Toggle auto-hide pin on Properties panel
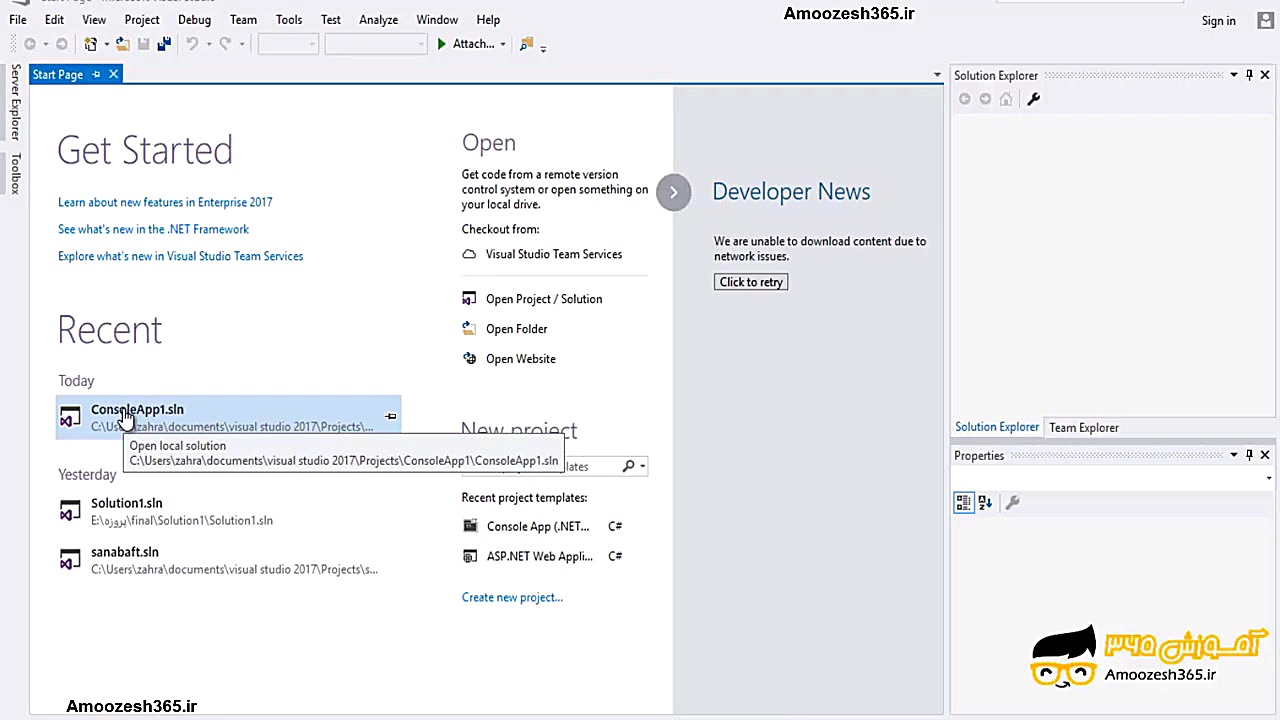This screenshot has height=720, width=1280. 1249,455
